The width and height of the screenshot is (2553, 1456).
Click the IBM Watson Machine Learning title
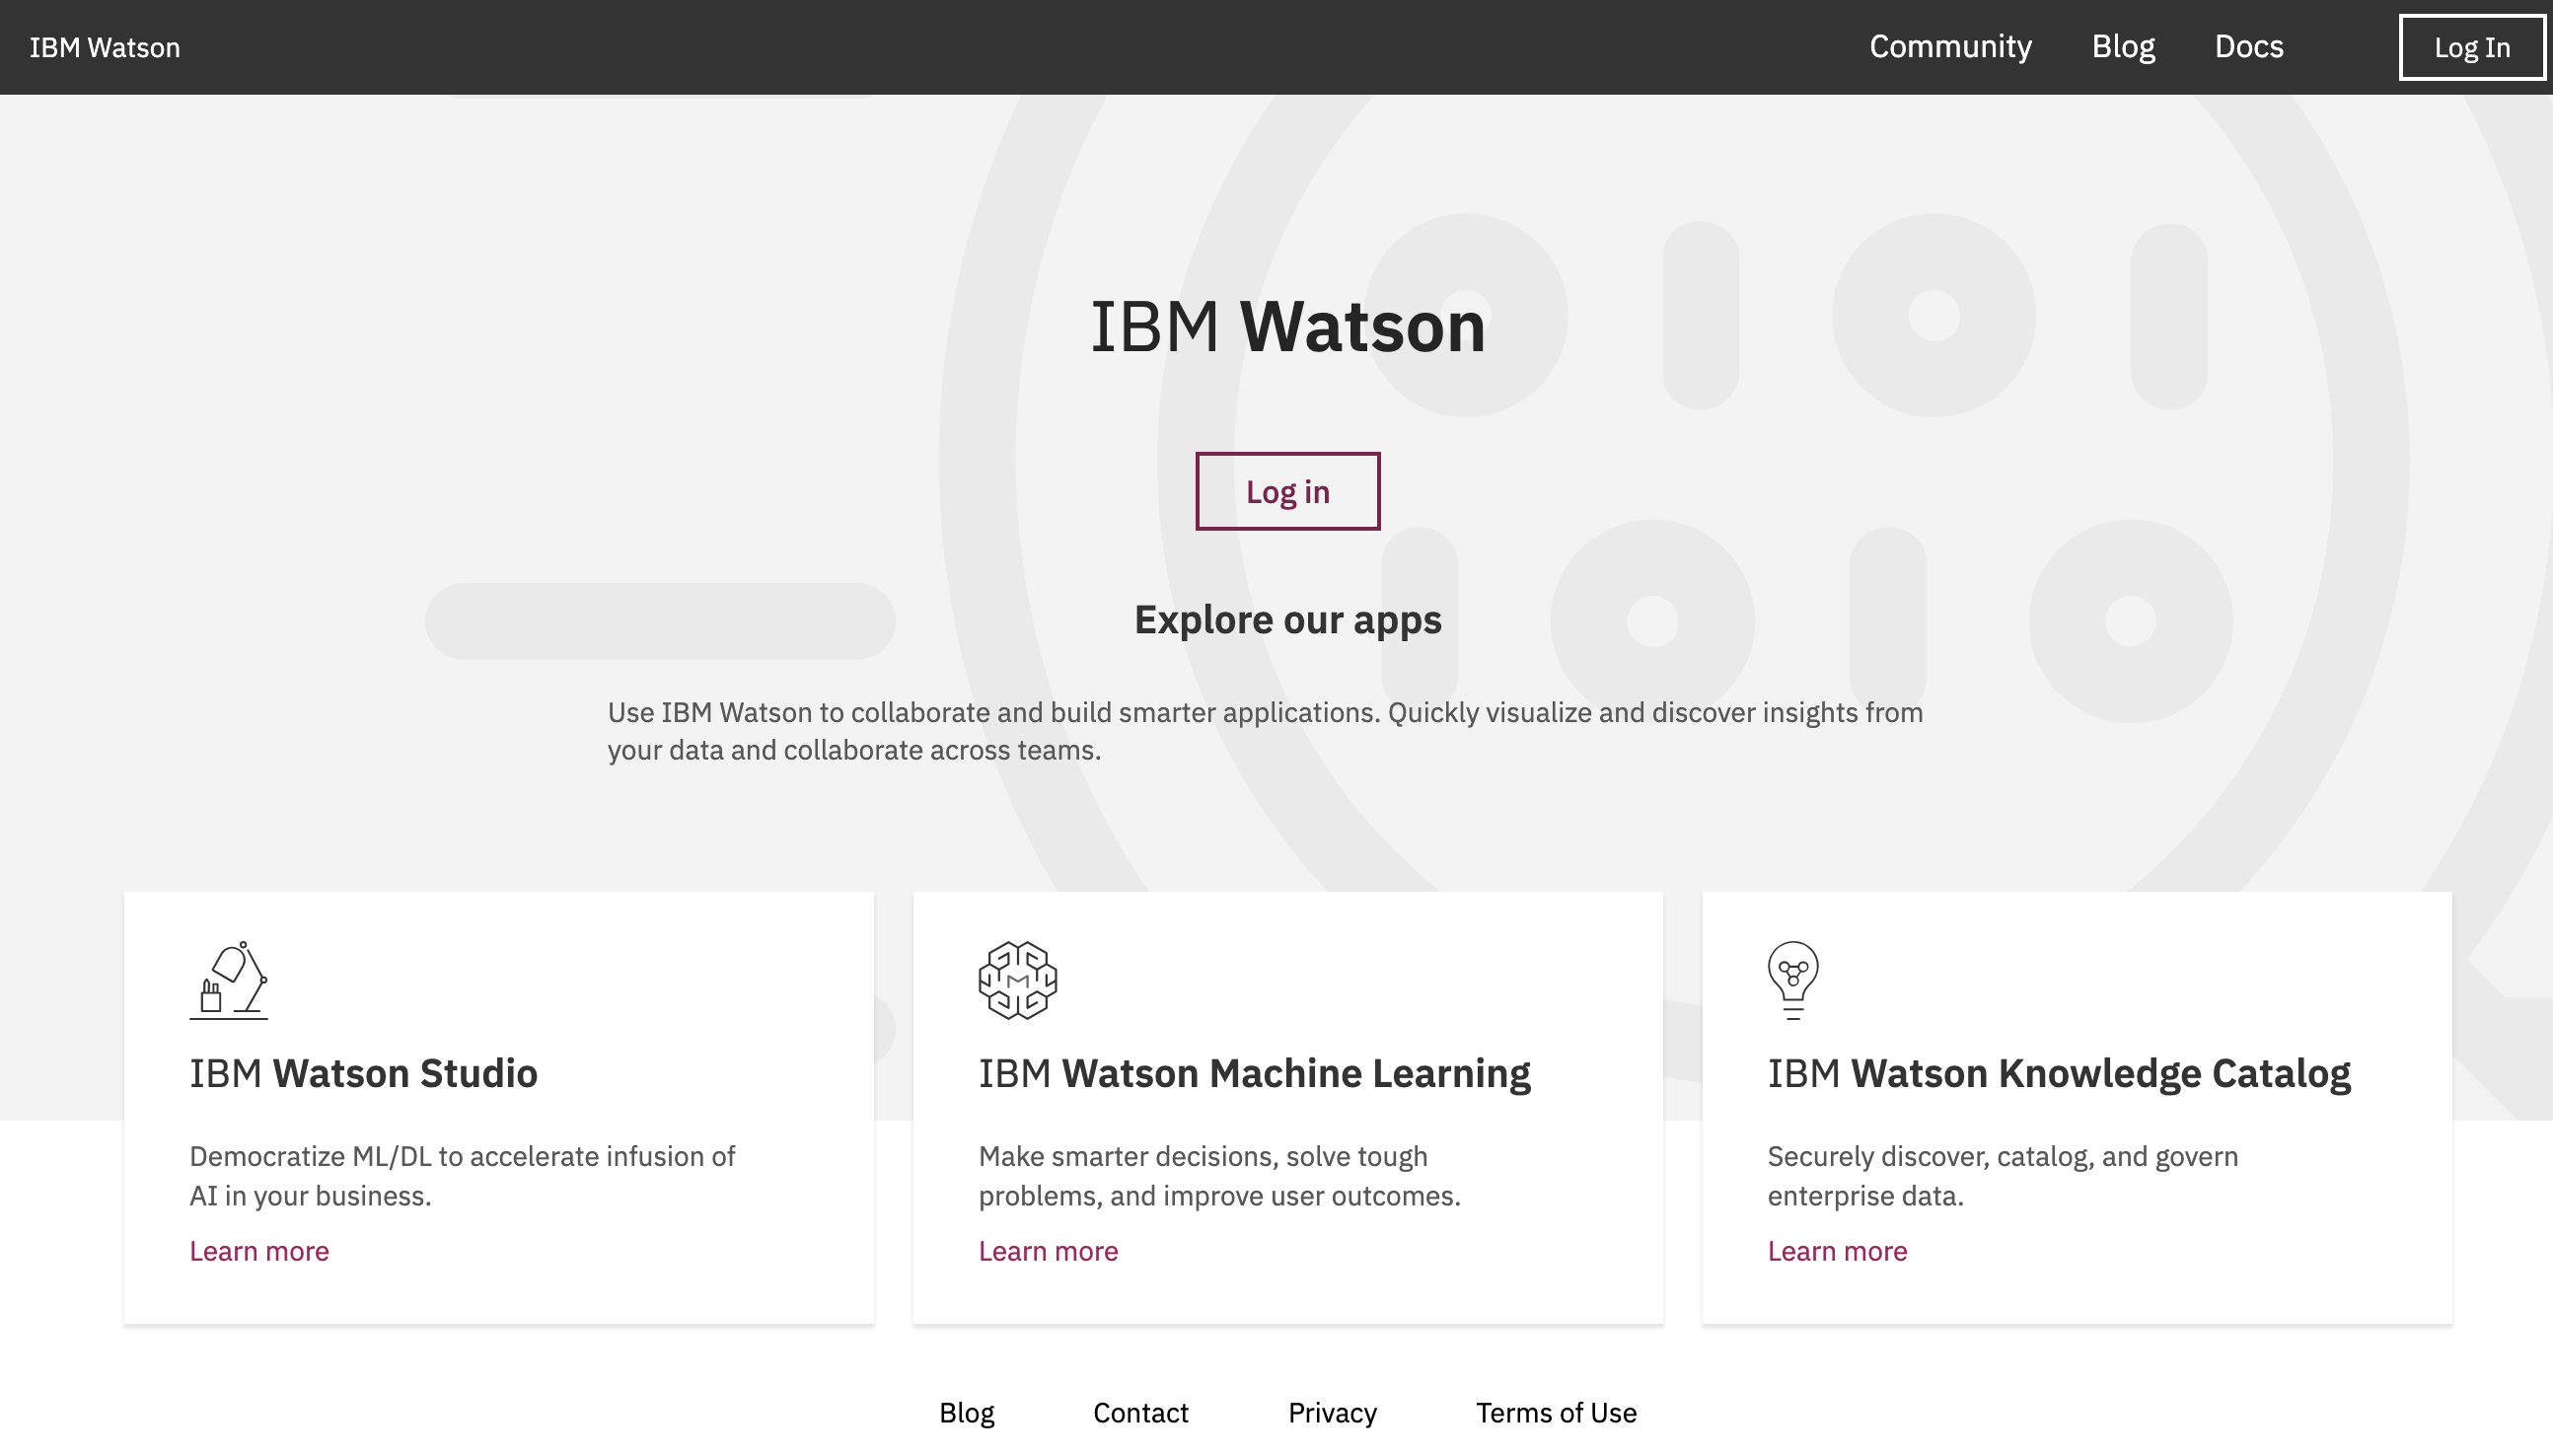[x=1253, y=1073]
